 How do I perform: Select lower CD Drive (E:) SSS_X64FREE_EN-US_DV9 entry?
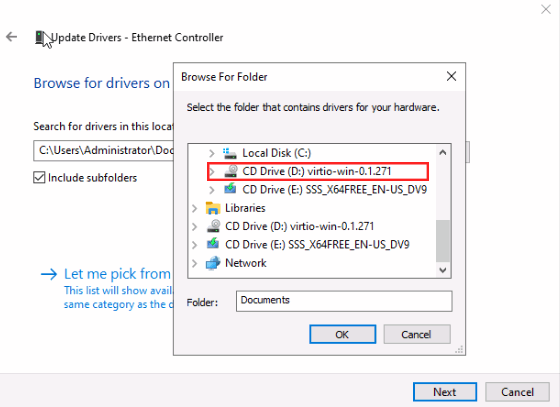tap(318, 245)
